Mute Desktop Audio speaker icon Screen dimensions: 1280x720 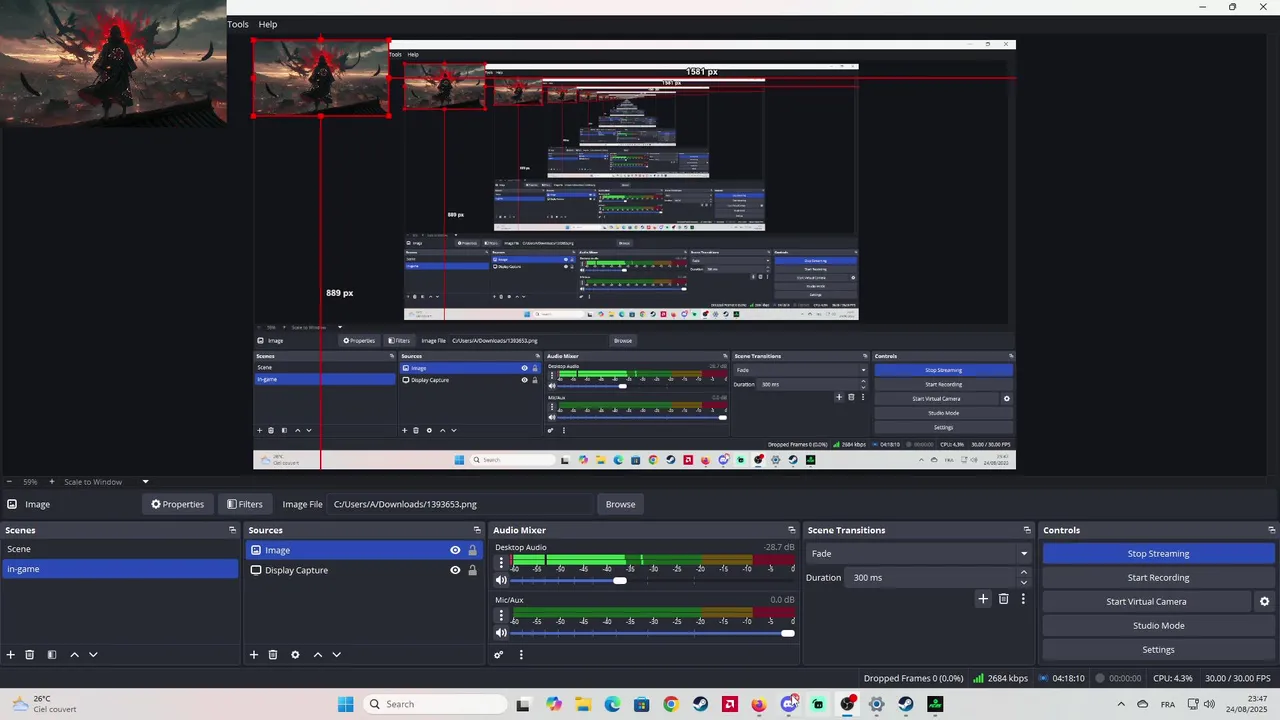point(502,580)
